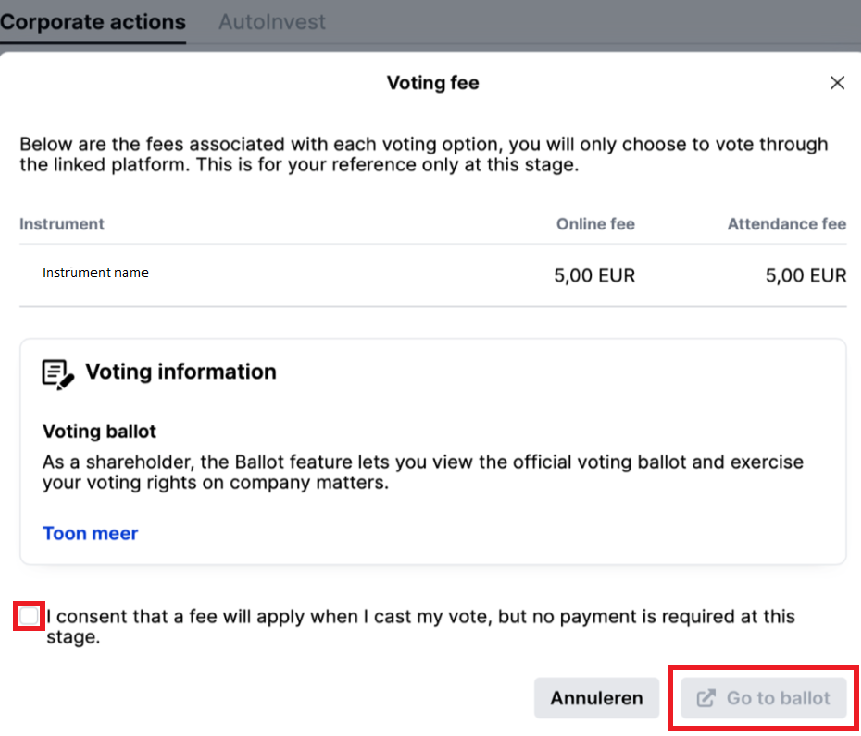The height and width of the screenshot is (736, 861).
Task: Click the external-link icon on Go to ballot
Action: tap(706, 698)
